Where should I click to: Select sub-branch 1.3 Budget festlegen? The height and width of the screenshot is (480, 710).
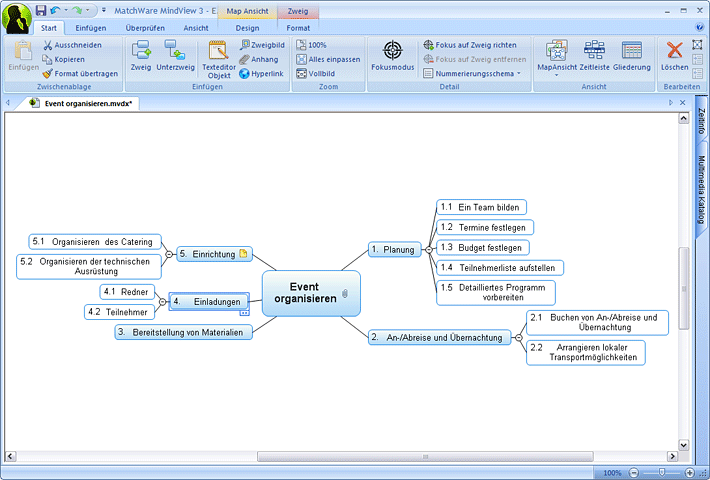483,247
